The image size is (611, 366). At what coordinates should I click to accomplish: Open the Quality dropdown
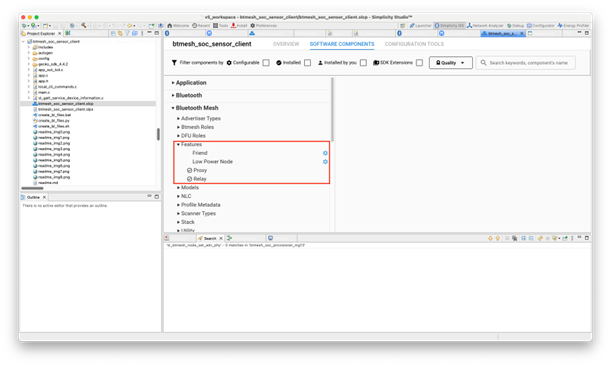coord(450,63)
